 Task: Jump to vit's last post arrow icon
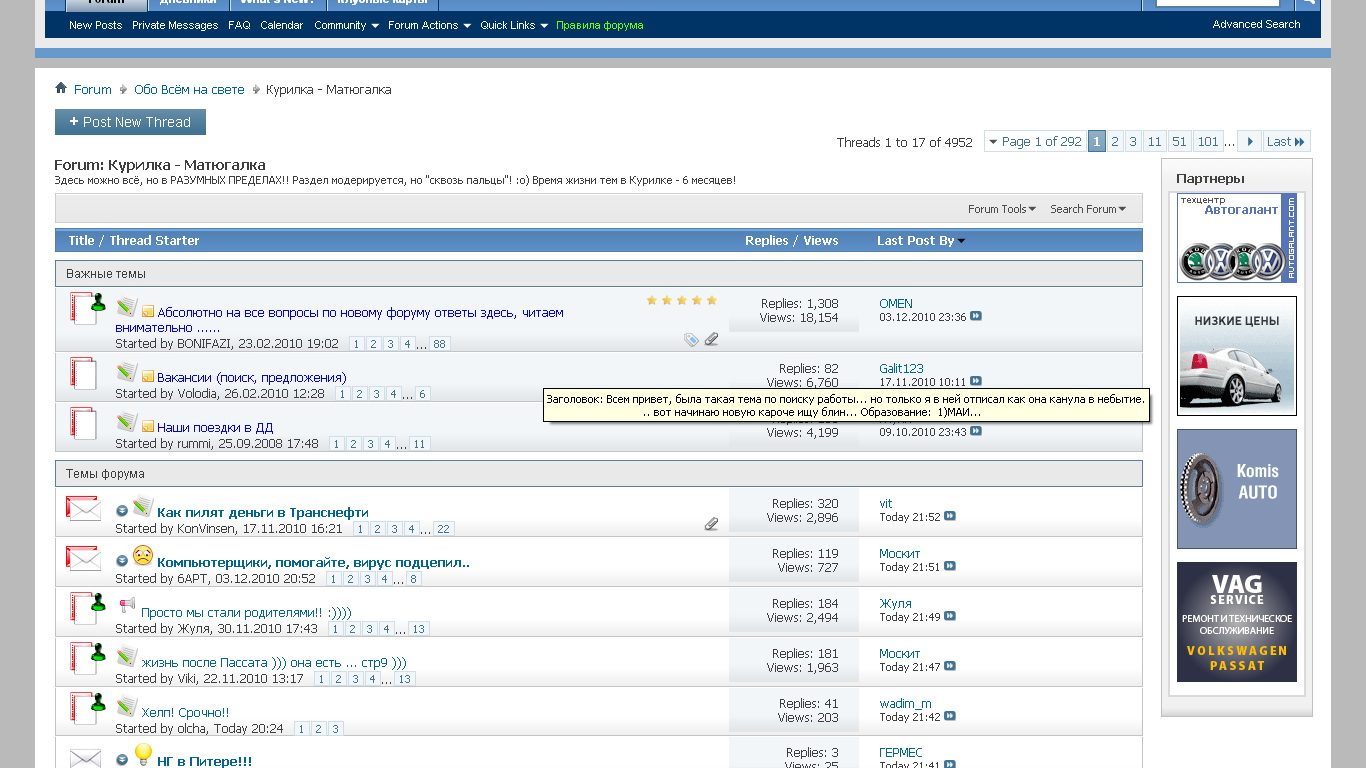tap(950, 517)
